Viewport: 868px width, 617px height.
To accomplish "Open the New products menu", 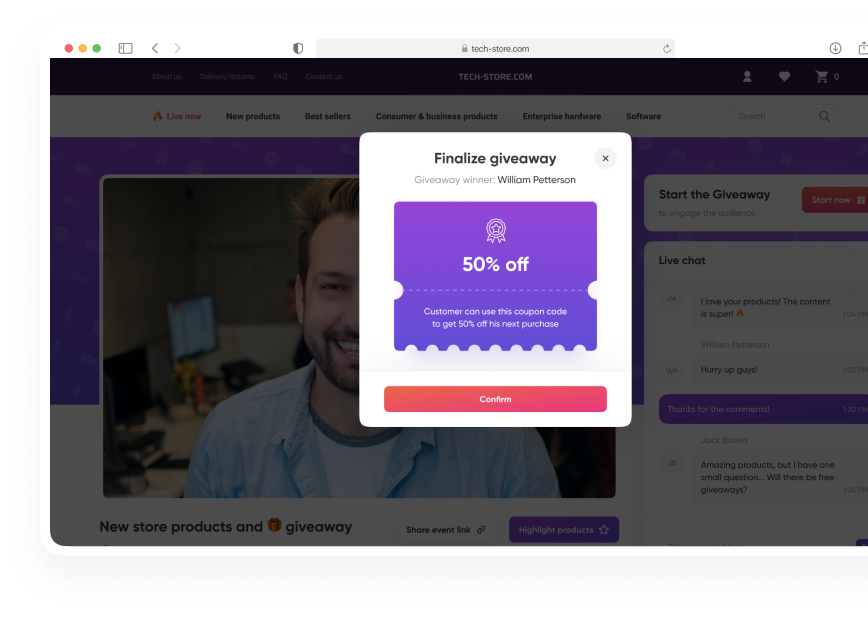I will pos(253,116).
